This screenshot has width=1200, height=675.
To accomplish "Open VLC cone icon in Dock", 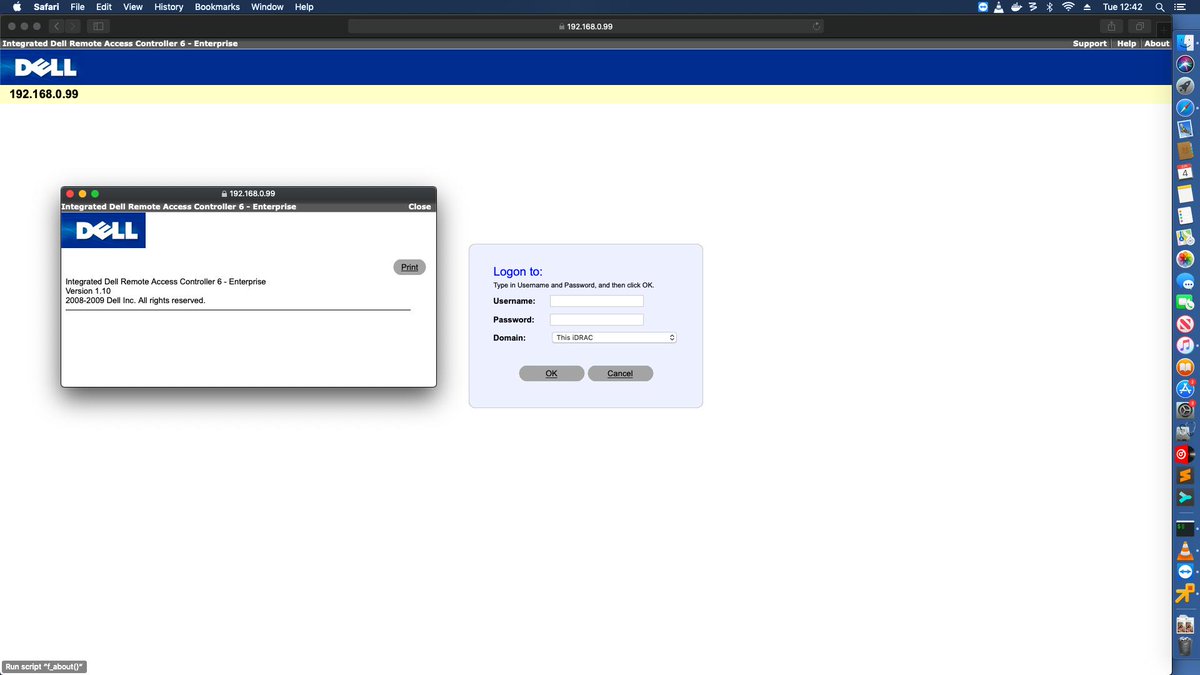I will [1185, 549].
